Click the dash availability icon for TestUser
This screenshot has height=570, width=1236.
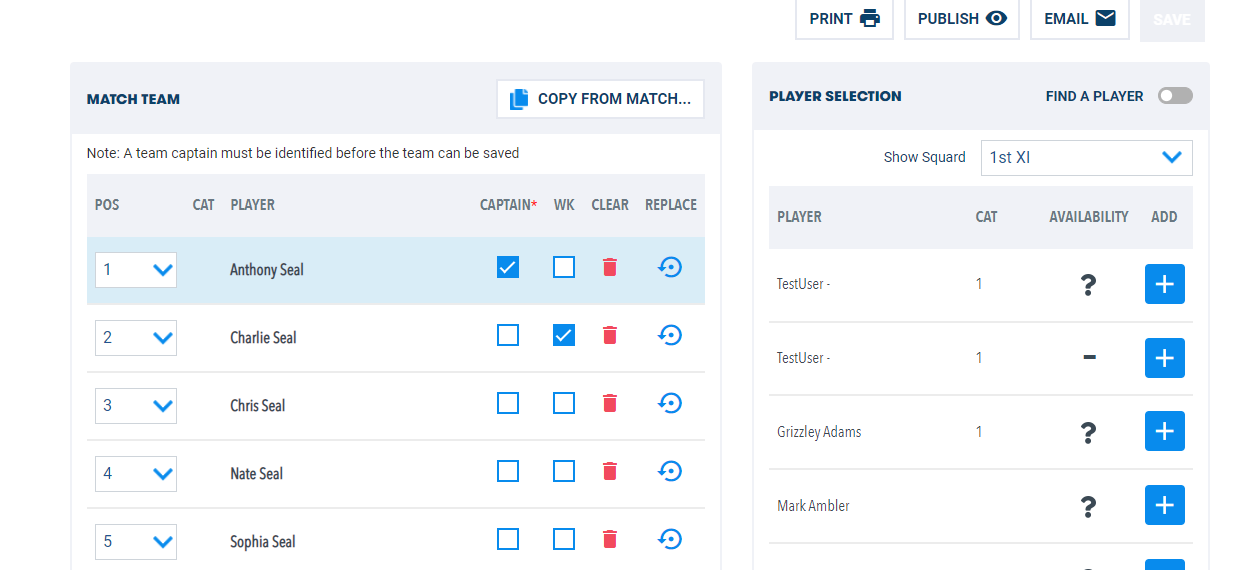coord(1089,358)
